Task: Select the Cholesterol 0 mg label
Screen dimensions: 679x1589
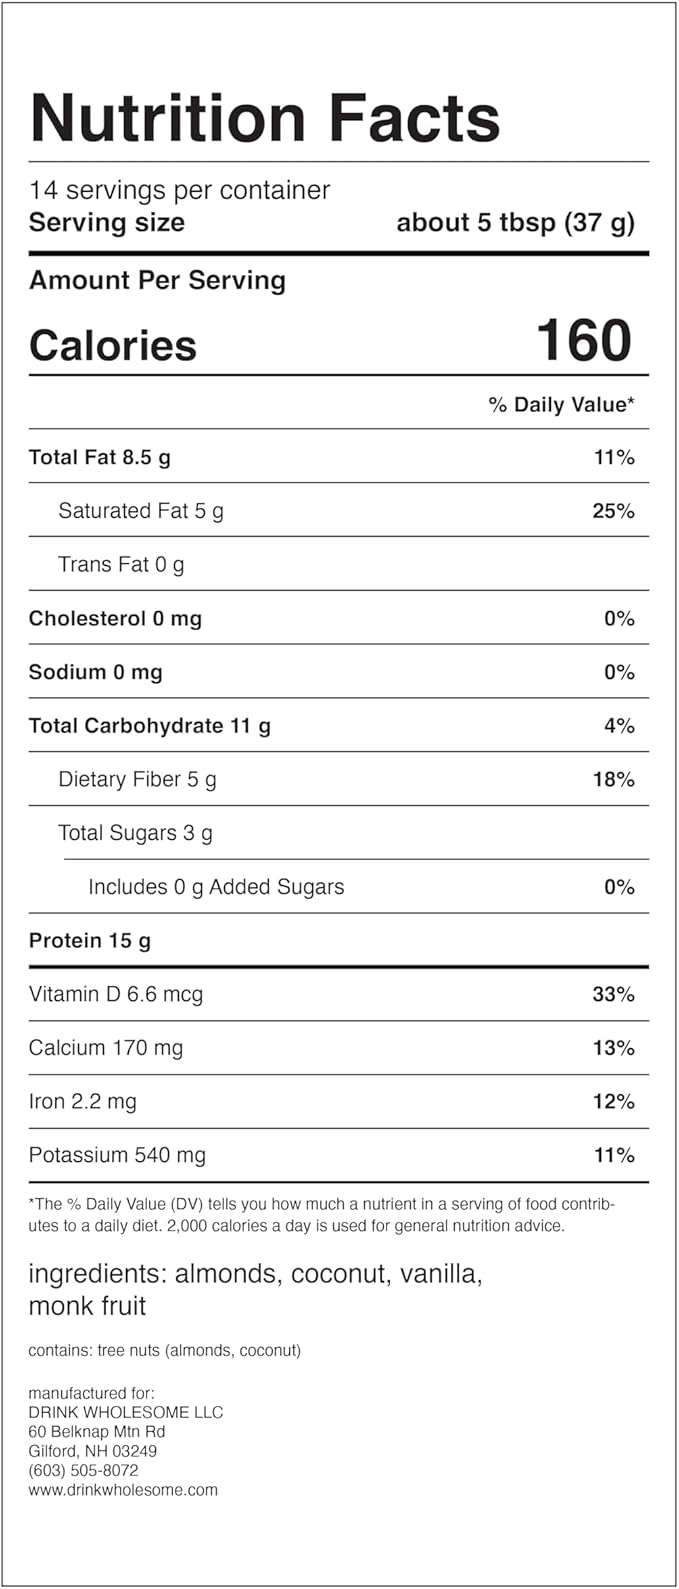Action: (x=115, y=619)
